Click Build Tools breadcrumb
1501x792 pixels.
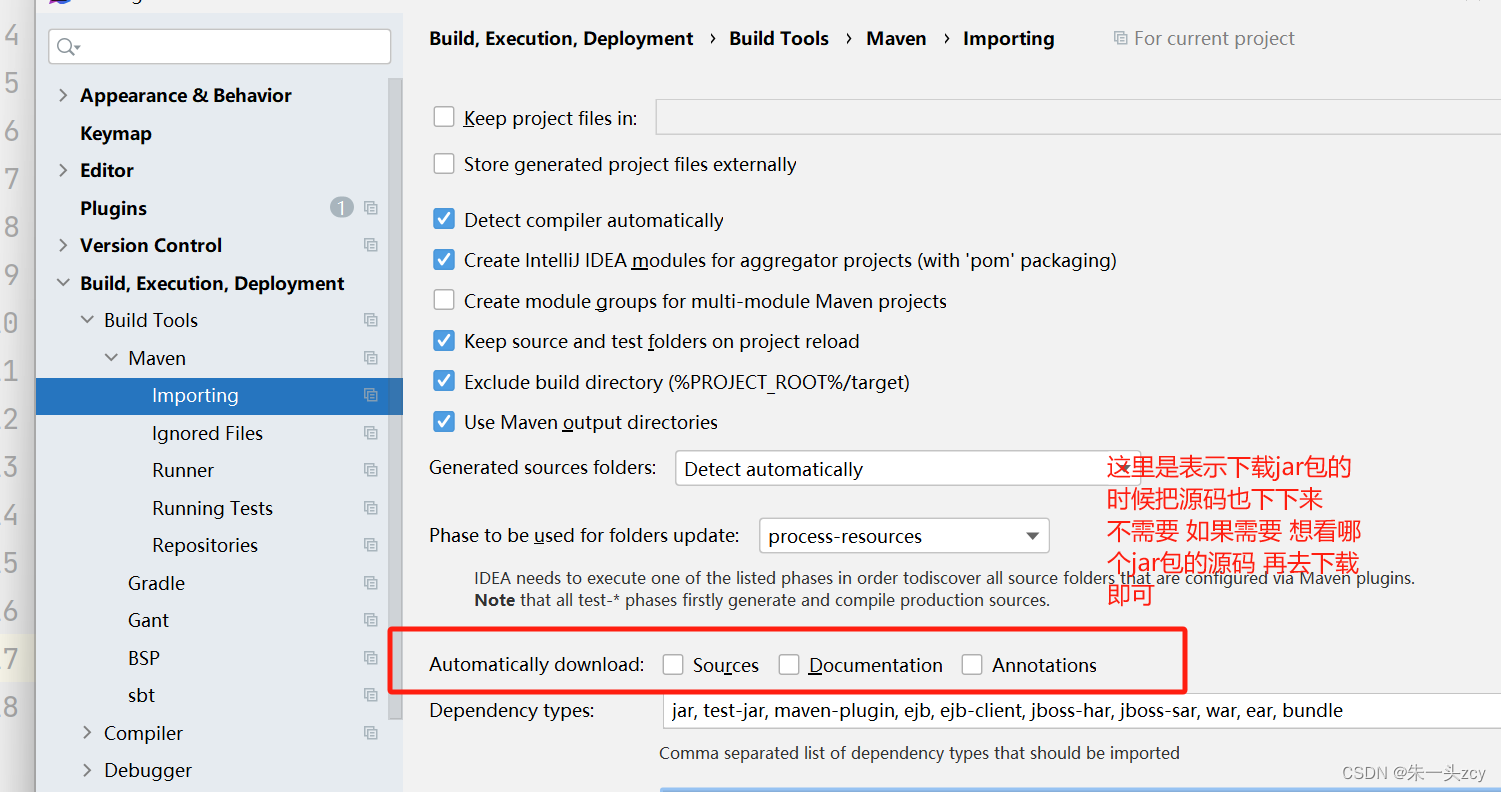[779, 38]
